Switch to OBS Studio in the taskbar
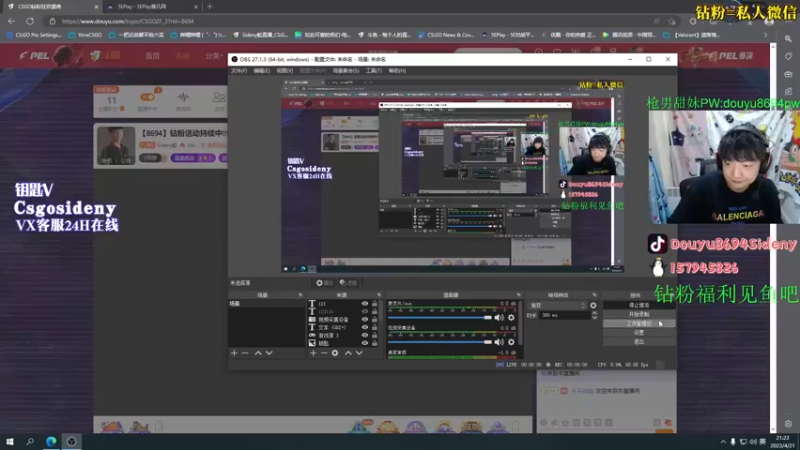 71,441
